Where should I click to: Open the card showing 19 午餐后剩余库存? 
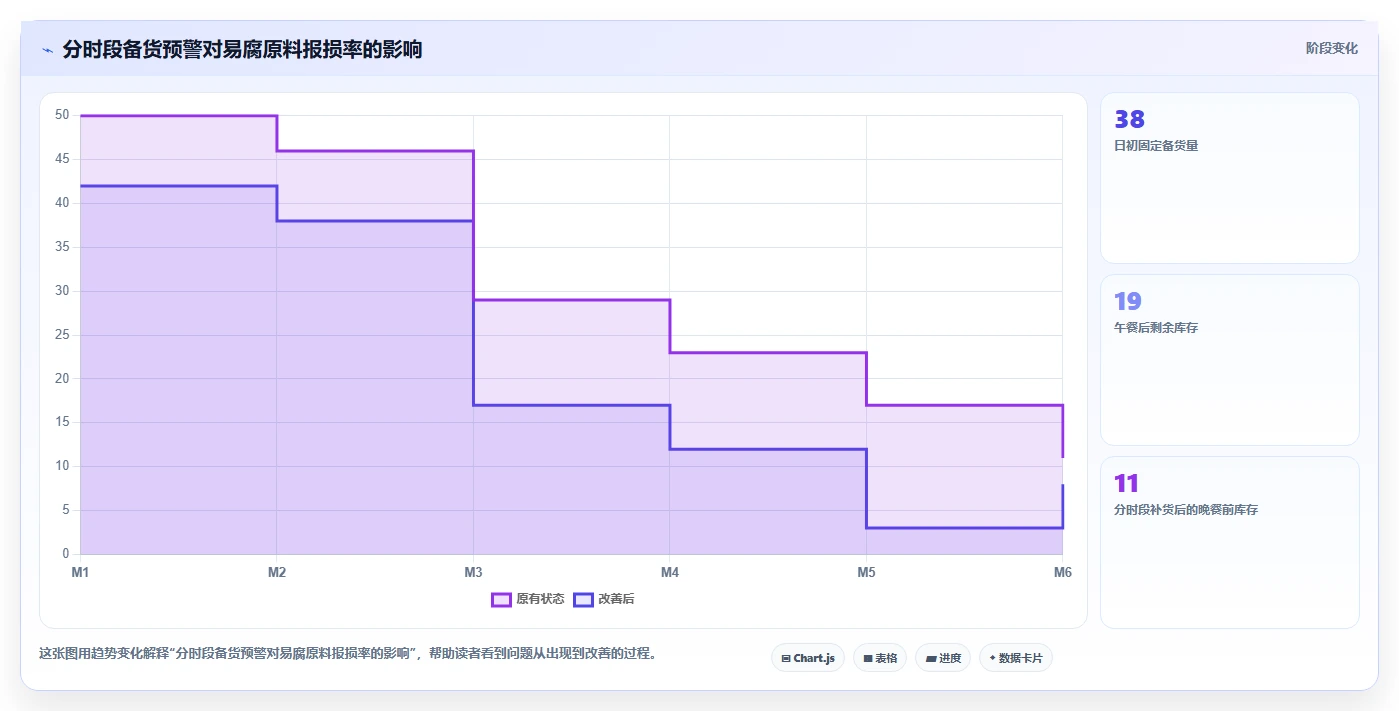1230,360
